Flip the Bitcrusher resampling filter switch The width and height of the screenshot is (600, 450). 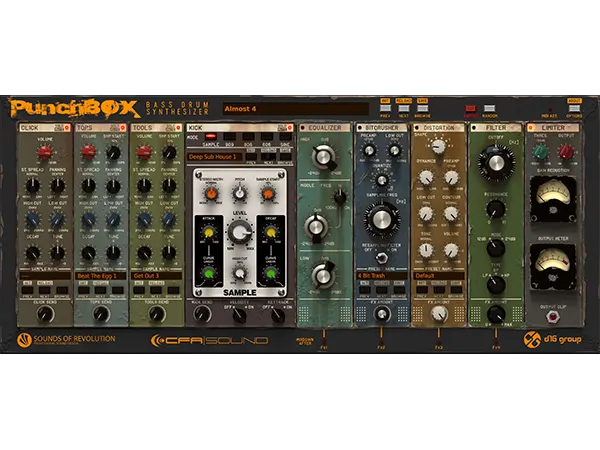[381, 258]
